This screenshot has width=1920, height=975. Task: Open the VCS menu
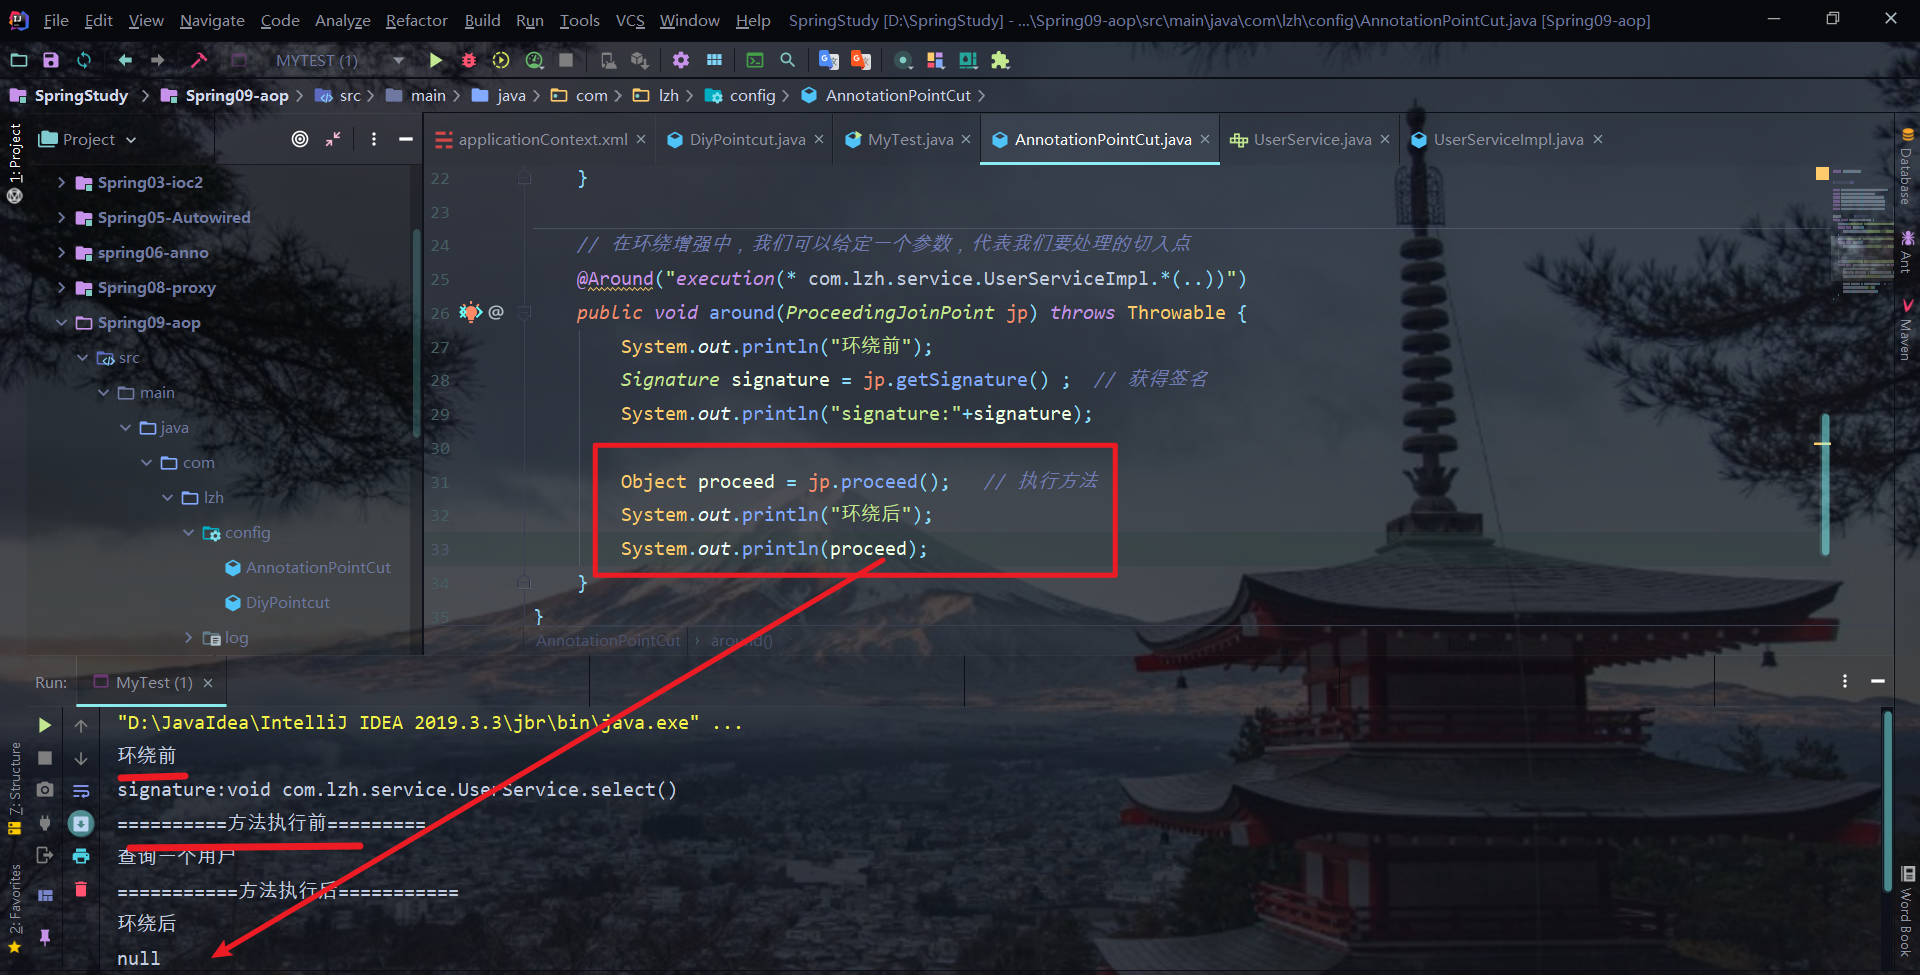630,20
